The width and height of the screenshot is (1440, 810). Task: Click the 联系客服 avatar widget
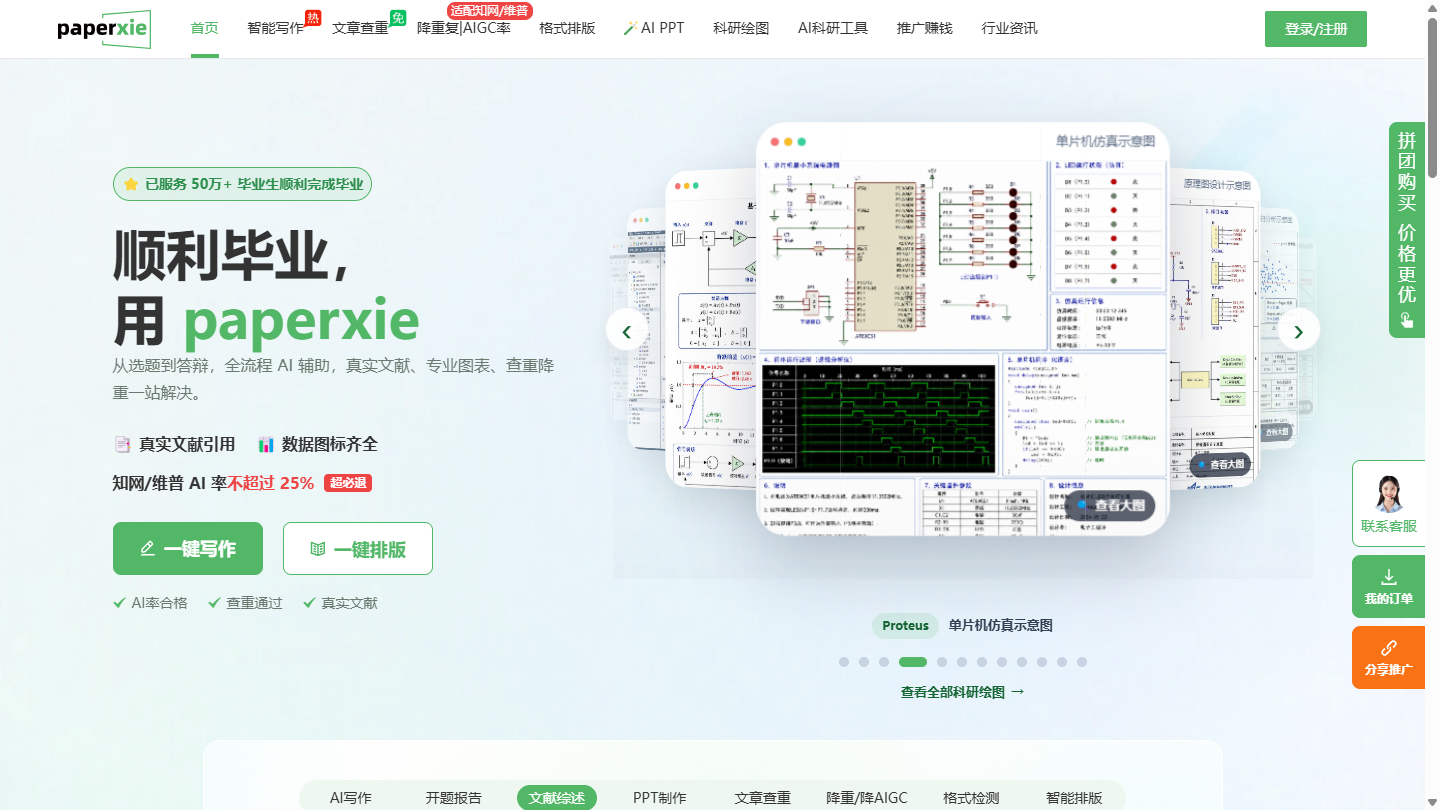point(1388,503)
